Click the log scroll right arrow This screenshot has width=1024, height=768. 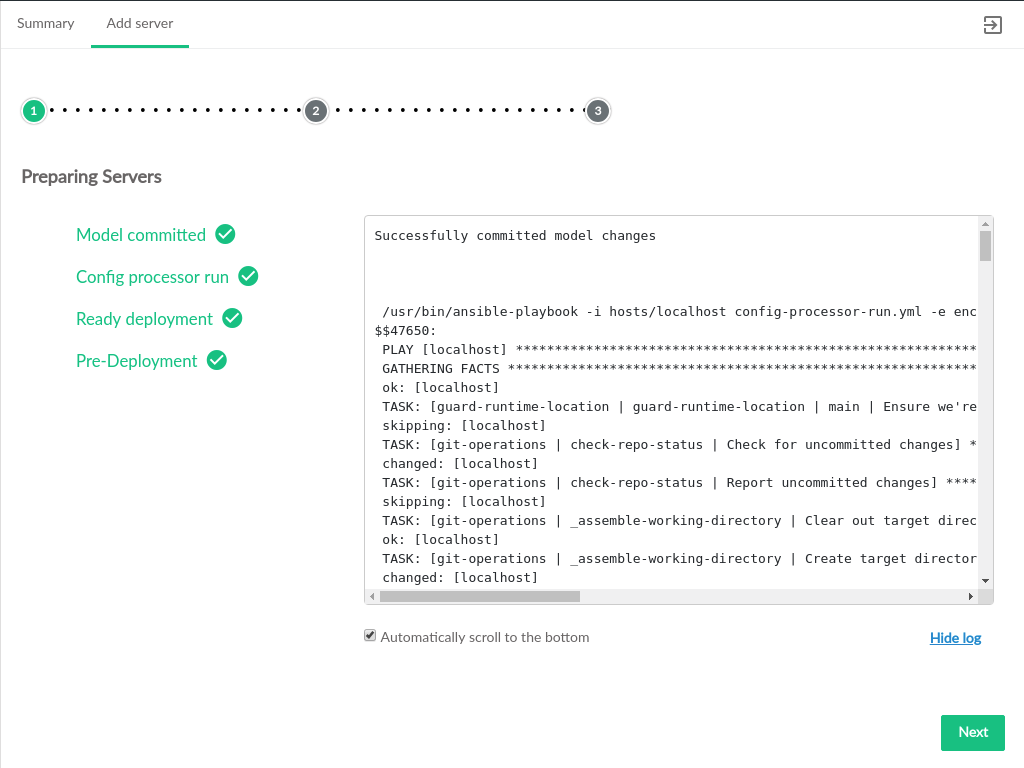pos(970,596)
